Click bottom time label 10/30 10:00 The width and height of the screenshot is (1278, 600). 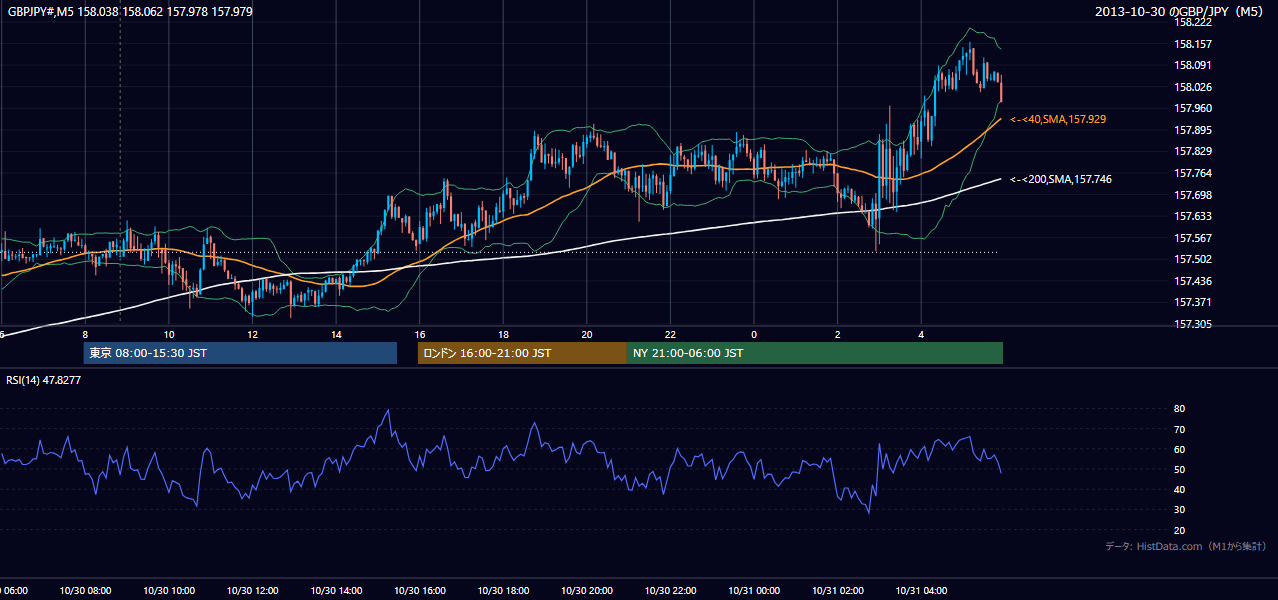click(x=169, y=591)
